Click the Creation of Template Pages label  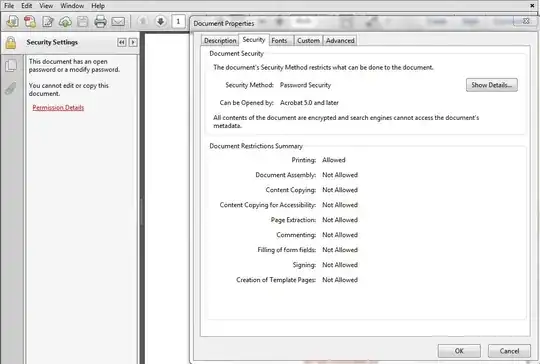[x=276, y=280]
